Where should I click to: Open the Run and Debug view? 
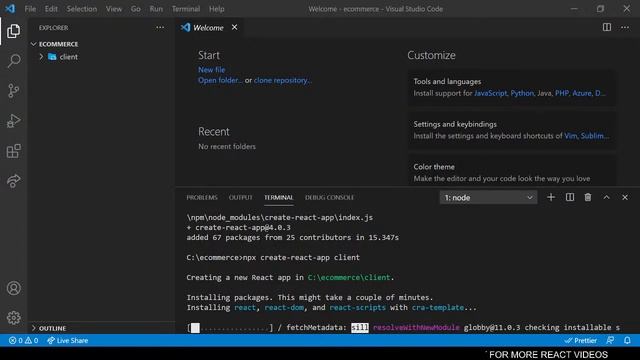click(x=13, y=121)
